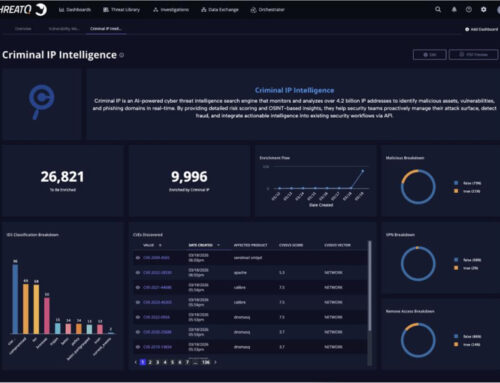Image resolution: width=500 pixels, height=383 pixels.
Task: Click true orange swatch in Remote Access legend
Action: [456, 344]
